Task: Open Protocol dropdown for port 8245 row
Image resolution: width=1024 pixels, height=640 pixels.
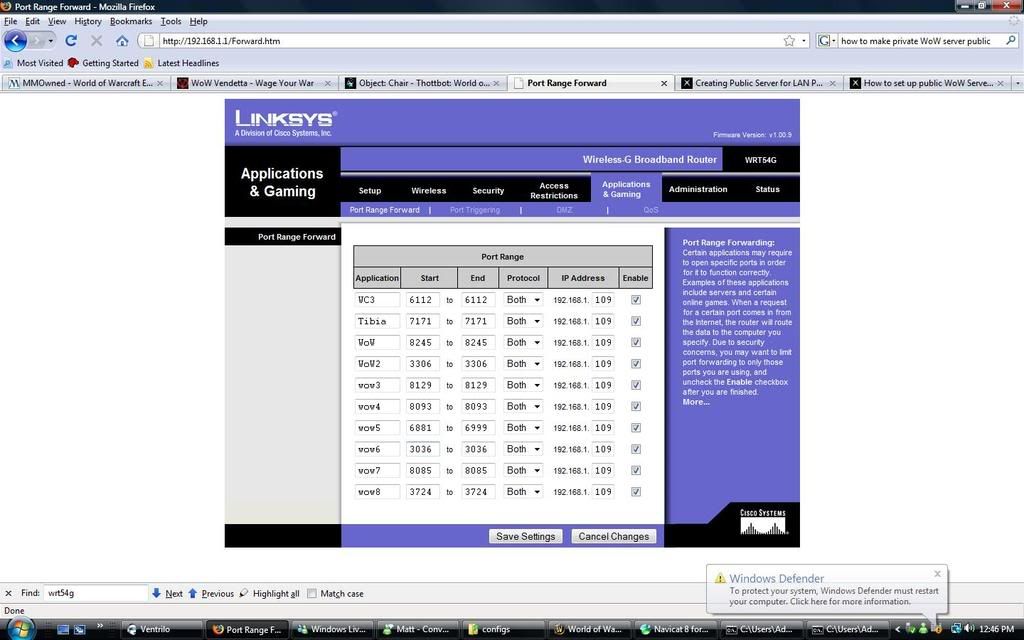Action: coord(522,342)
